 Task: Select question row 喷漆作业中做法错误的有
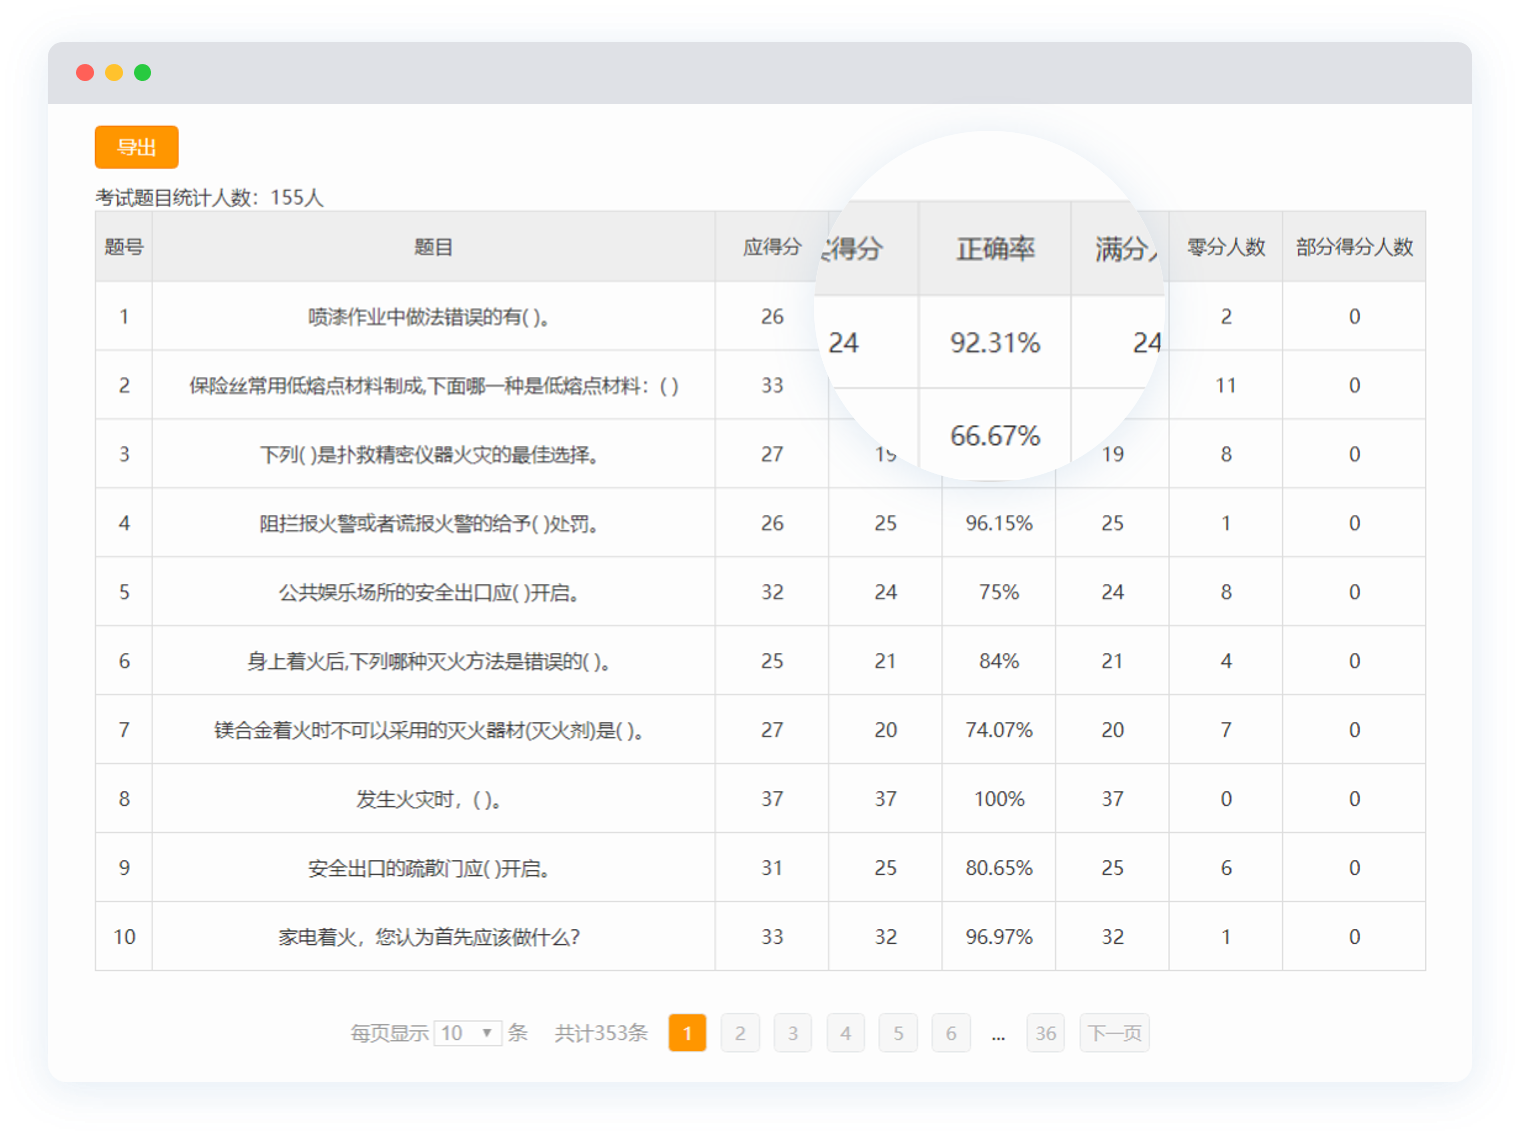[431, 317]
